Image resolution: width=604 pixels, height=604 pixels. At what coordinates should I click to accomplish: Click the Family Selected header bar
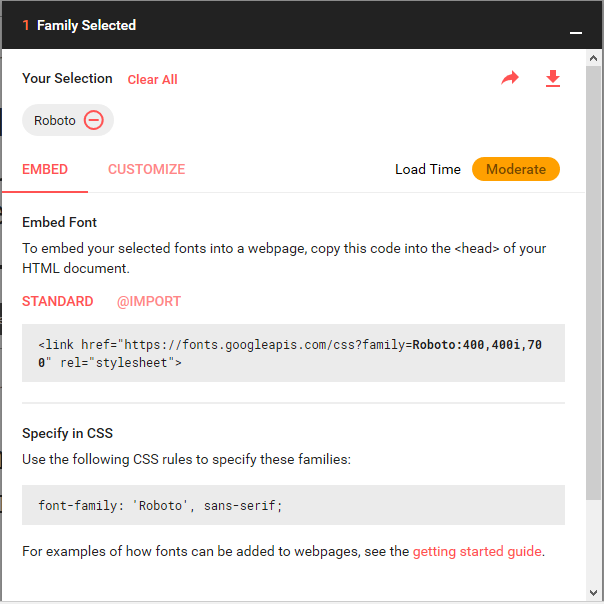coord(302,25)
